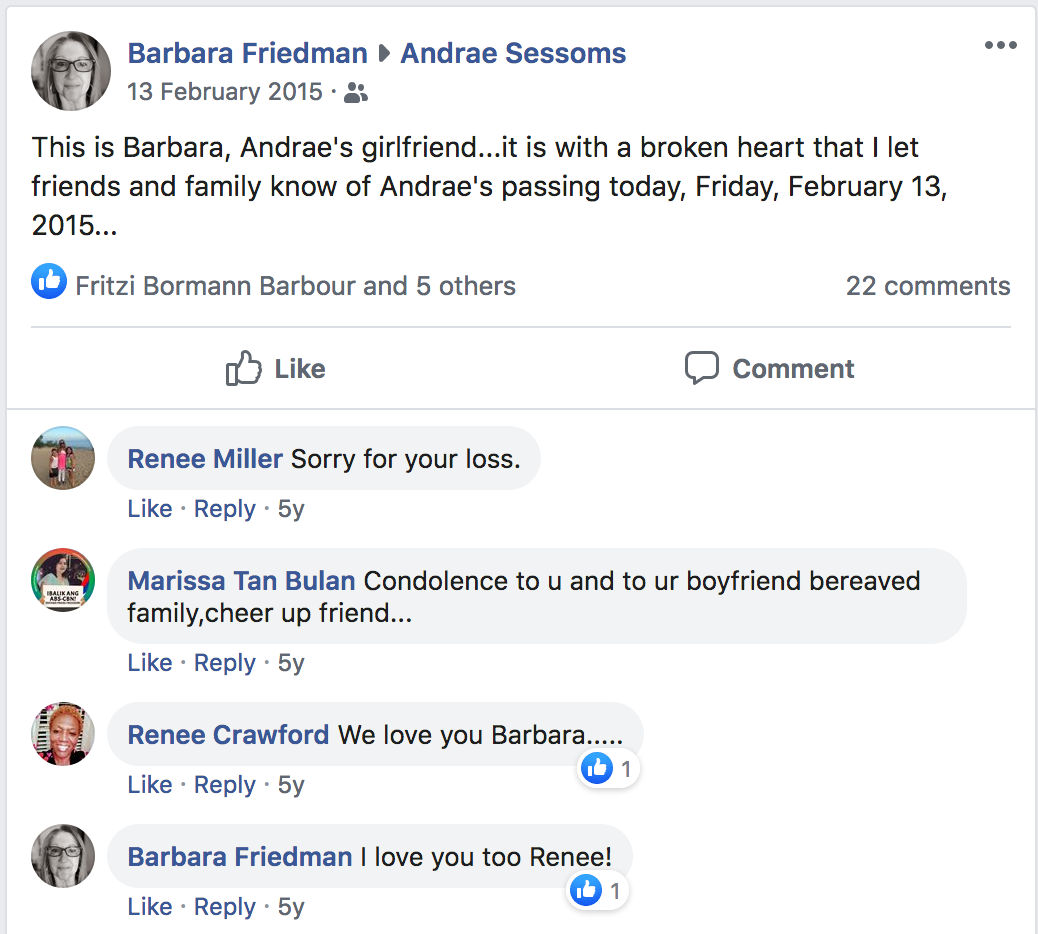This screenshot has width=1038, height=934.
Task: Open Barbara Friedman's profile picture at top
Action: 70,70
